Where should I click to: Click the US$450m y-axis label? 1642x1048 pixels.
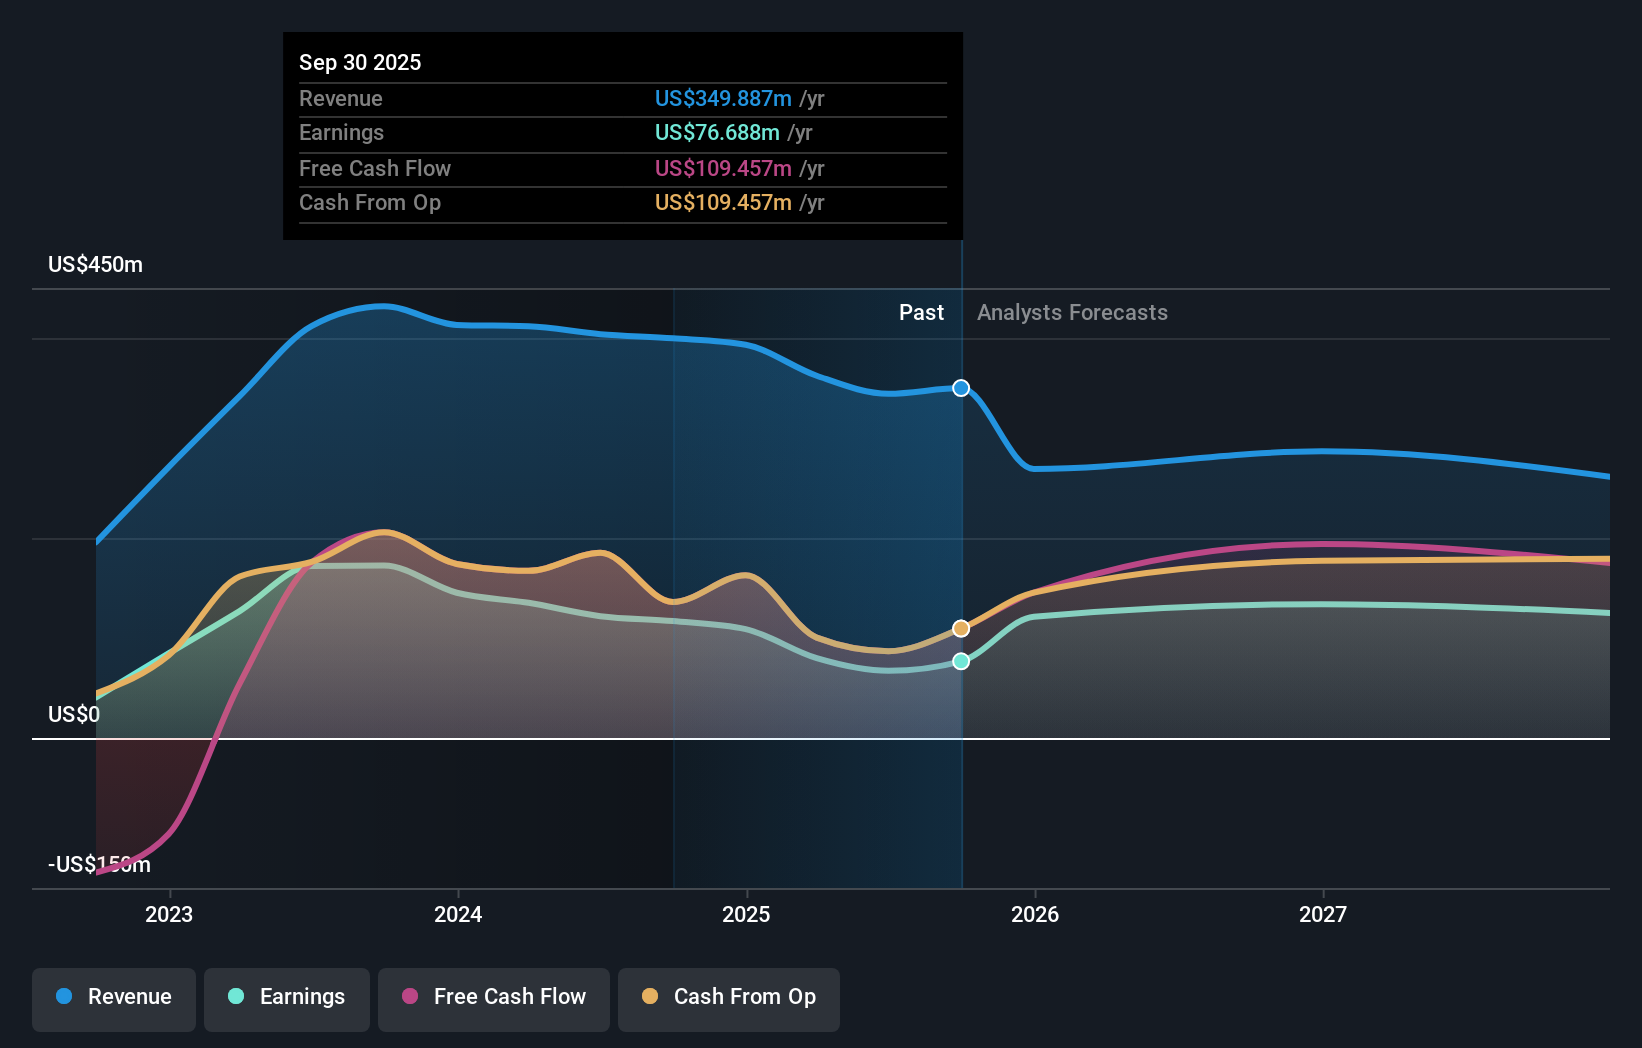96,265
